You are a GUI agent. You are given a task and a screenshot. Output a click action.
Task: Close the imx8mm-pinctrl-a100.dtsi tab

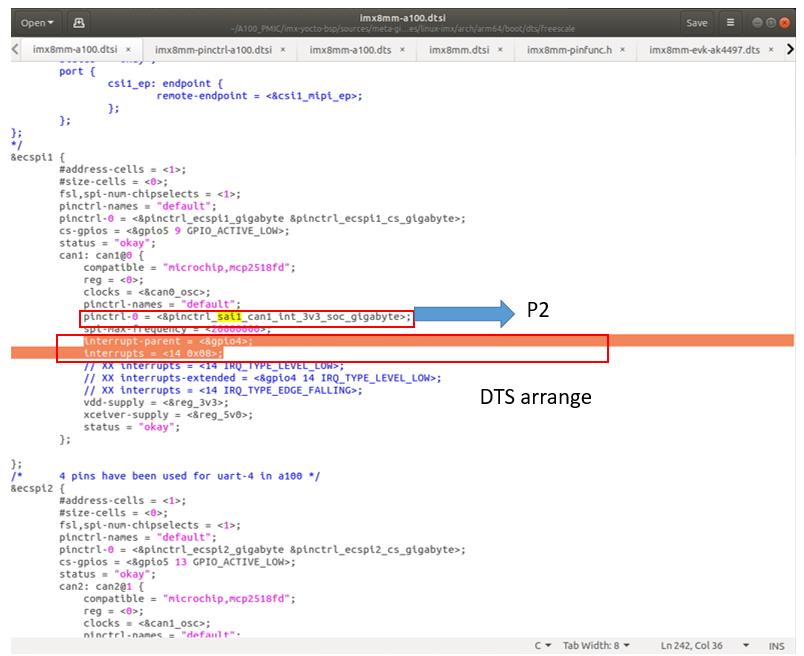[x=283, y=50]
